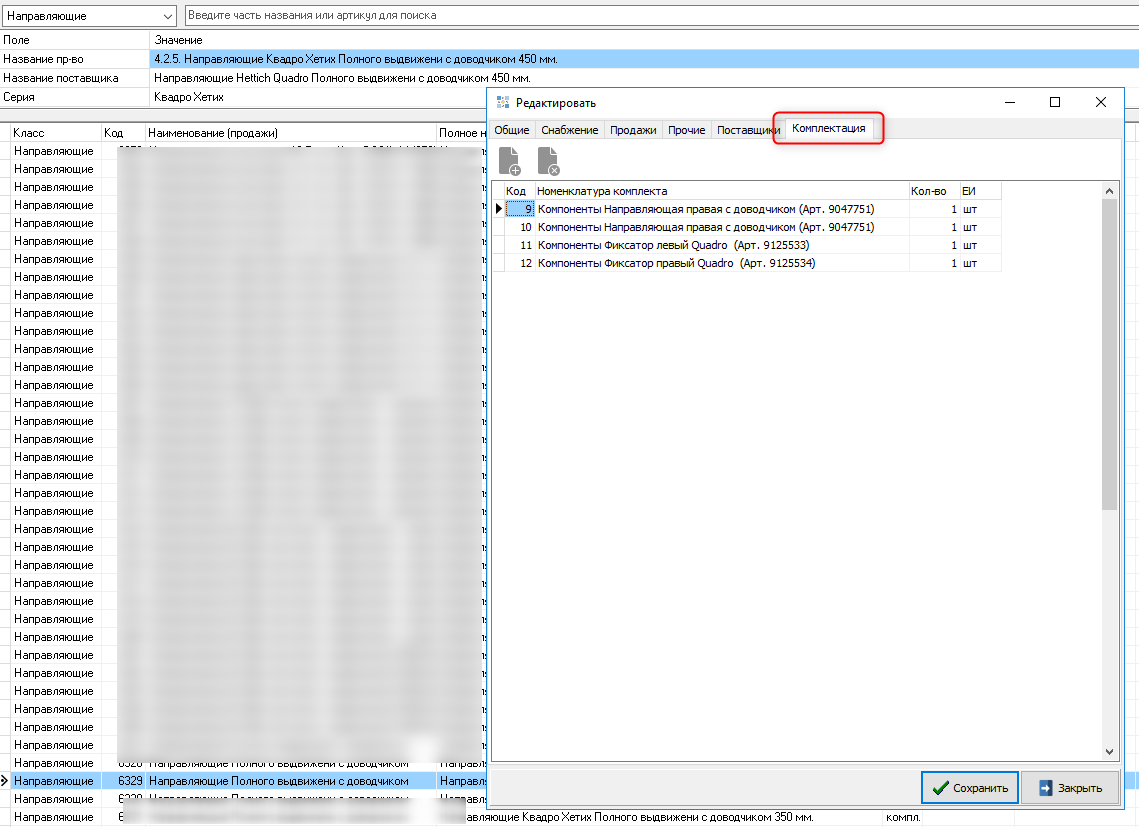The image size is (1139, 827).
Task: Click the delete component document icon
Action: [x=548, y=161]
